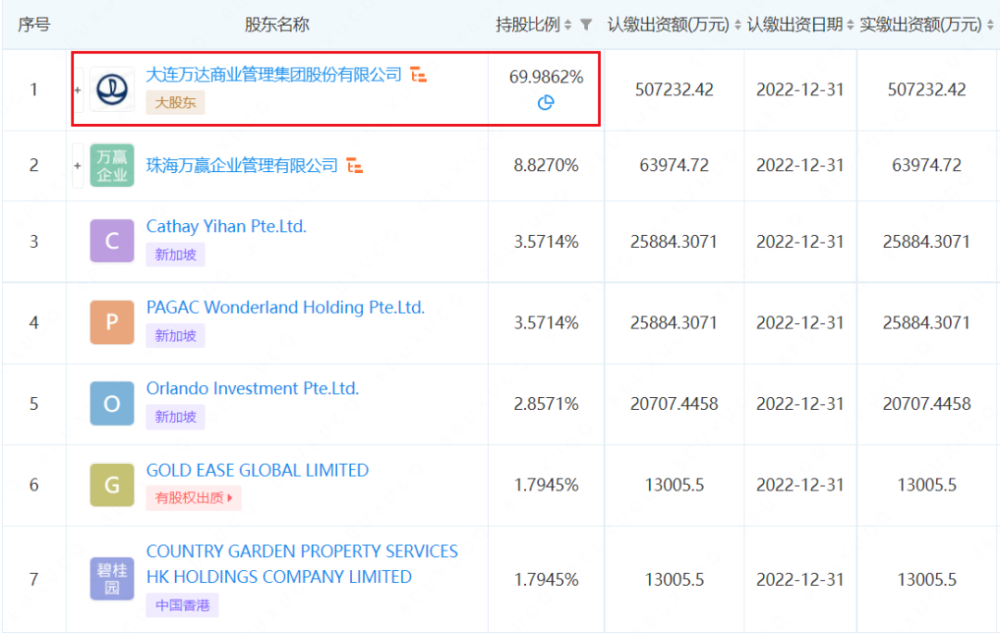Click the 2.8571% shareholding value
This screenshot has width=1000, height=633.
pos(546,404)
